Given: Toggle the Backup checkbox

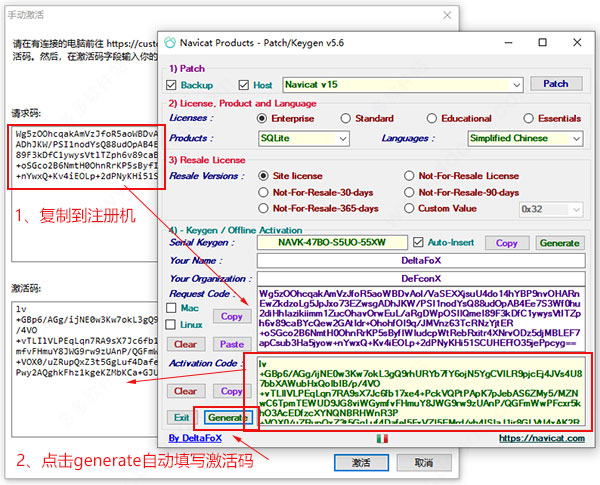Looking at the screenshot, I should tap(171, 85).
